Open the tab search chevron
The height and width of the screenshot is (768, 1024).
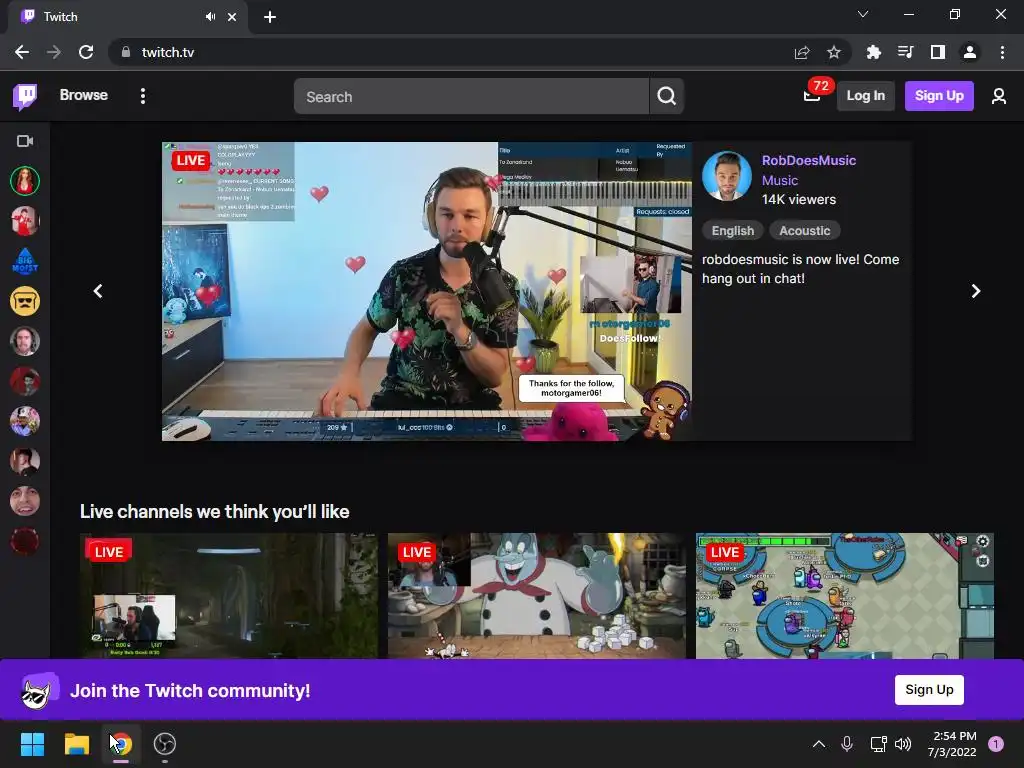point(863,14)
